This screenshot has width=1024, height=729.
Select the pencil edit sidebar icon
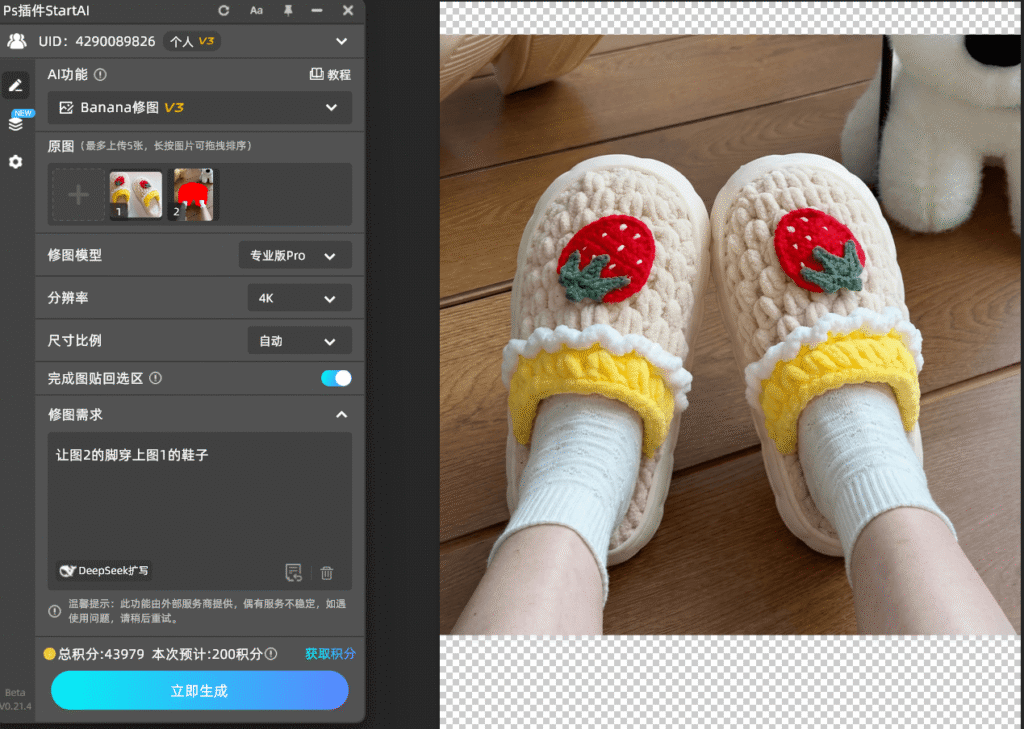[x=15, y=85]
